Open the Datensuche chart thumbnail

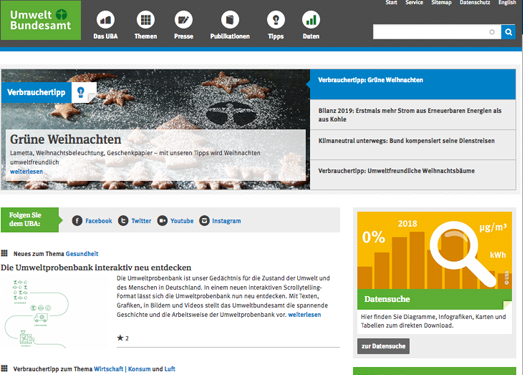pyautogui.click(x=434, y=251)
